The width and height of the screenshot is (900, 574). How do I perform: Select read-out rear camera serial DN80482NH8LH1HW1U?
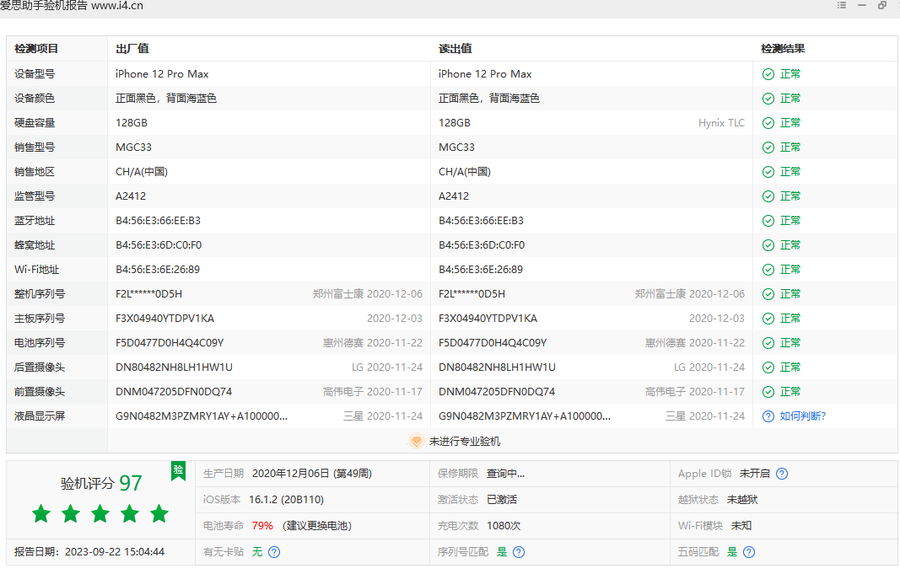coord(497,367)
